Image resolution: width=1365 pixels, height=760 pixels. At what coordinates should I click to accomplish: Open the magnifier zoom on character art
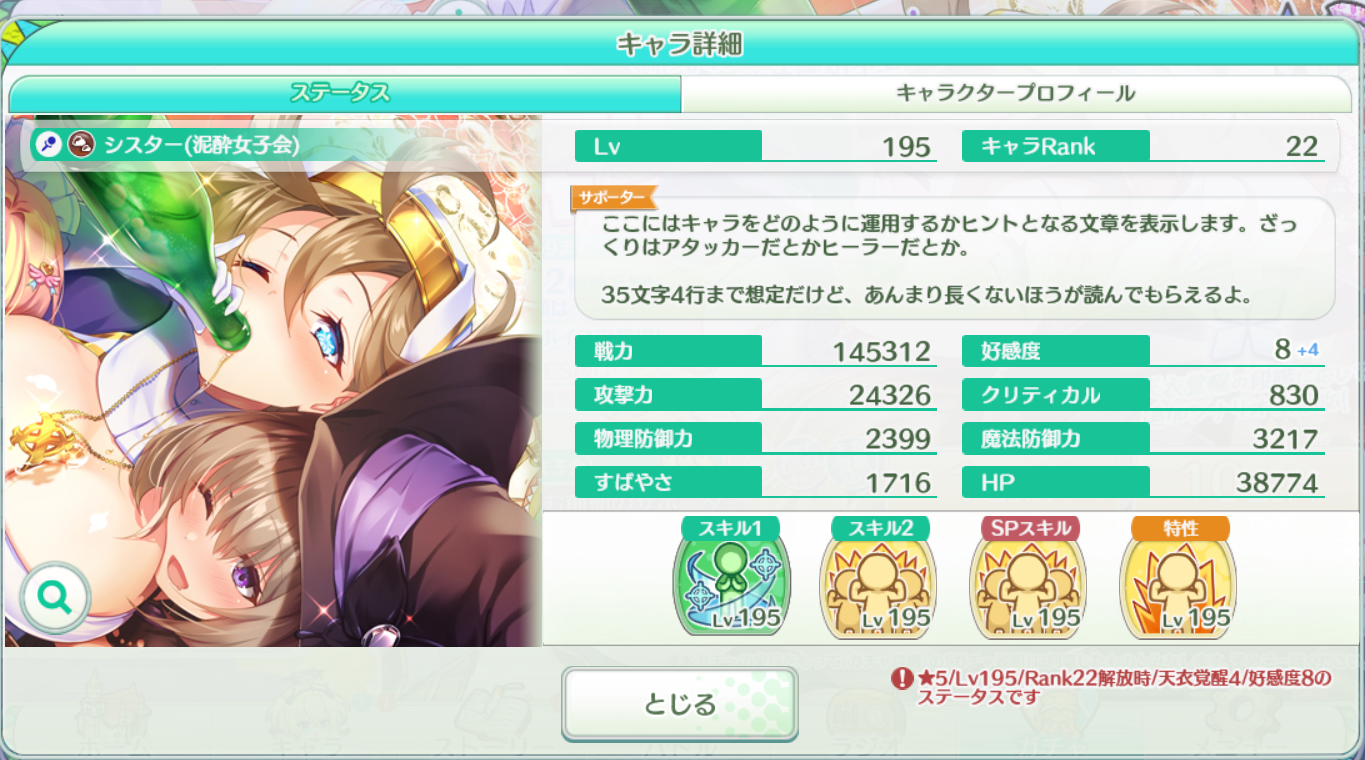[x=55, y=598]
